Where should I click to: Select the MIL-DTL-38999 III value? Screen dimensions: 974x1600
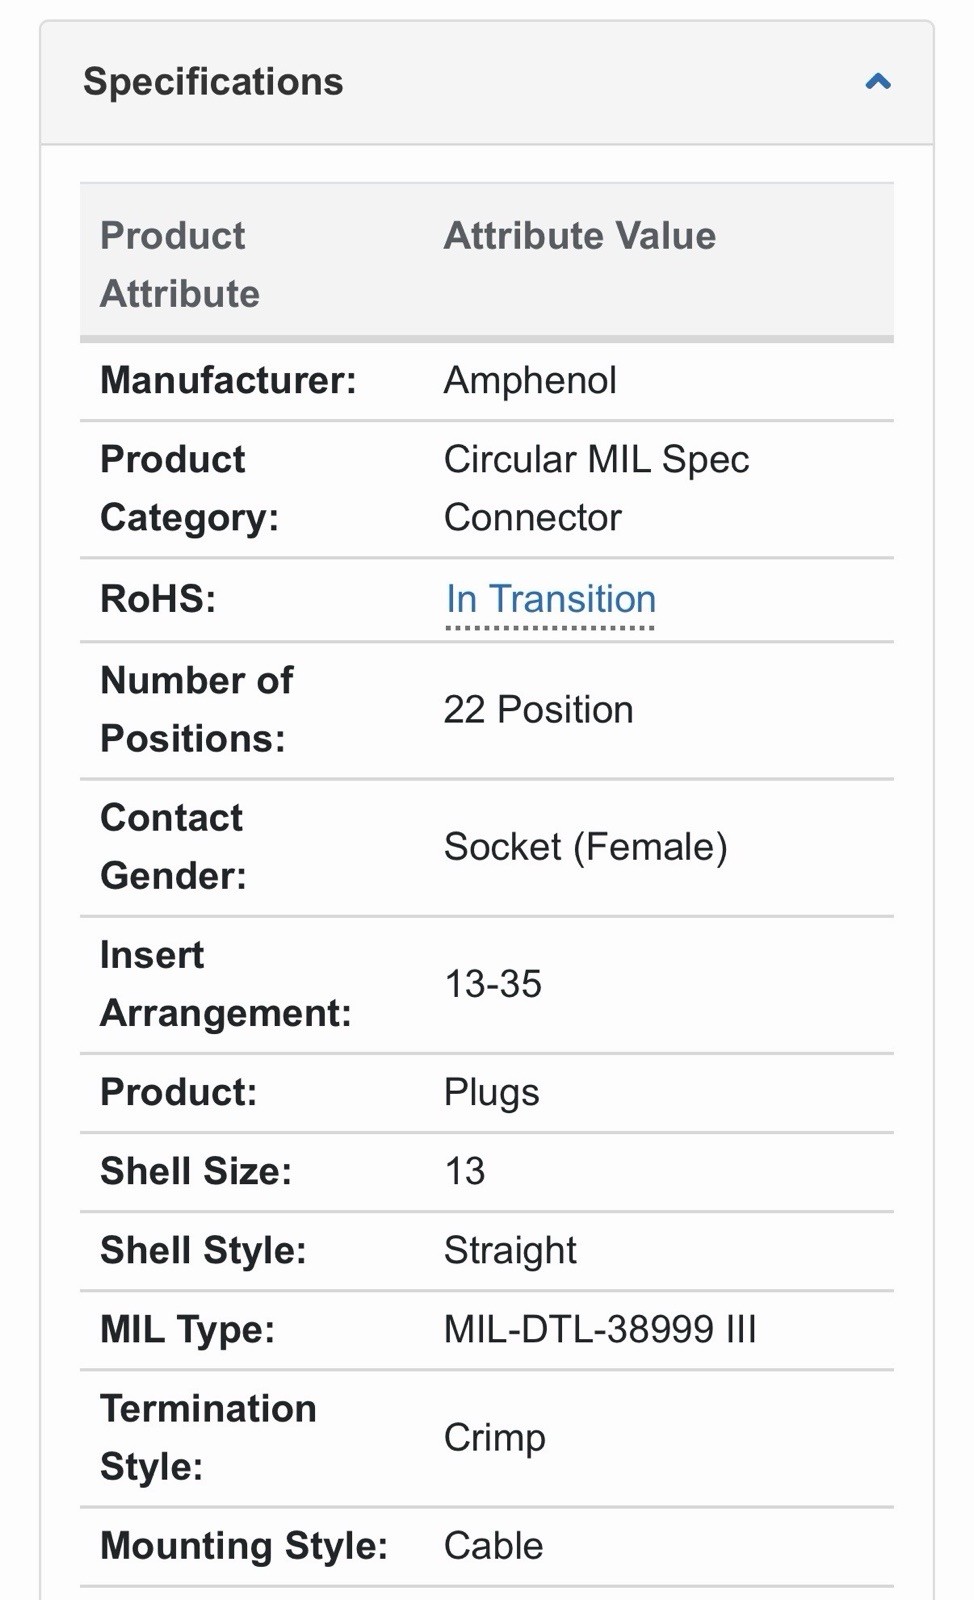tap(600, 1329)
